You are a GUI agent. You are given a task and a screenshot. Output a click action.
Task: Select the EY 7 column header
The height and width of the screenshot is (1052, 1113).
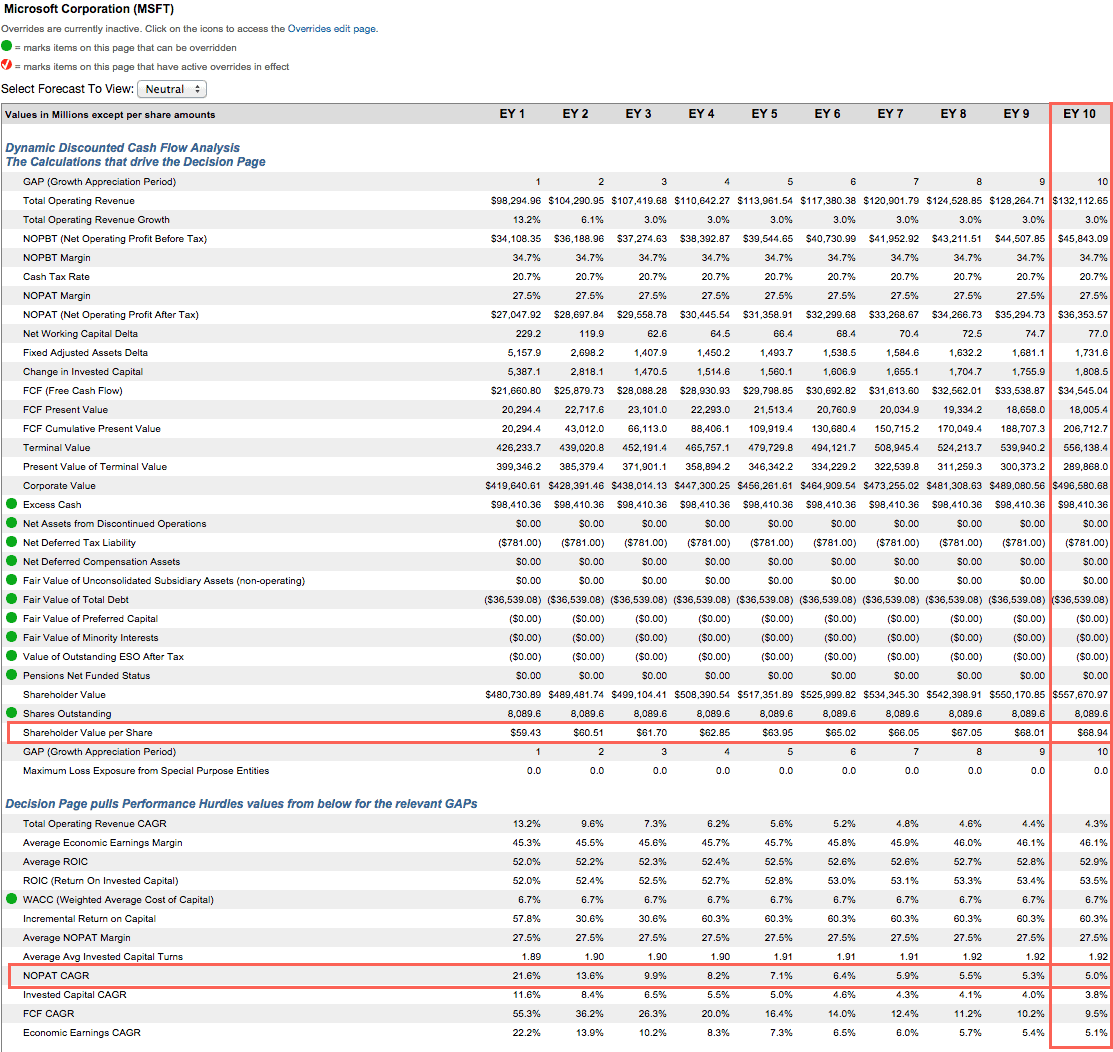click(x=890, y=114)
